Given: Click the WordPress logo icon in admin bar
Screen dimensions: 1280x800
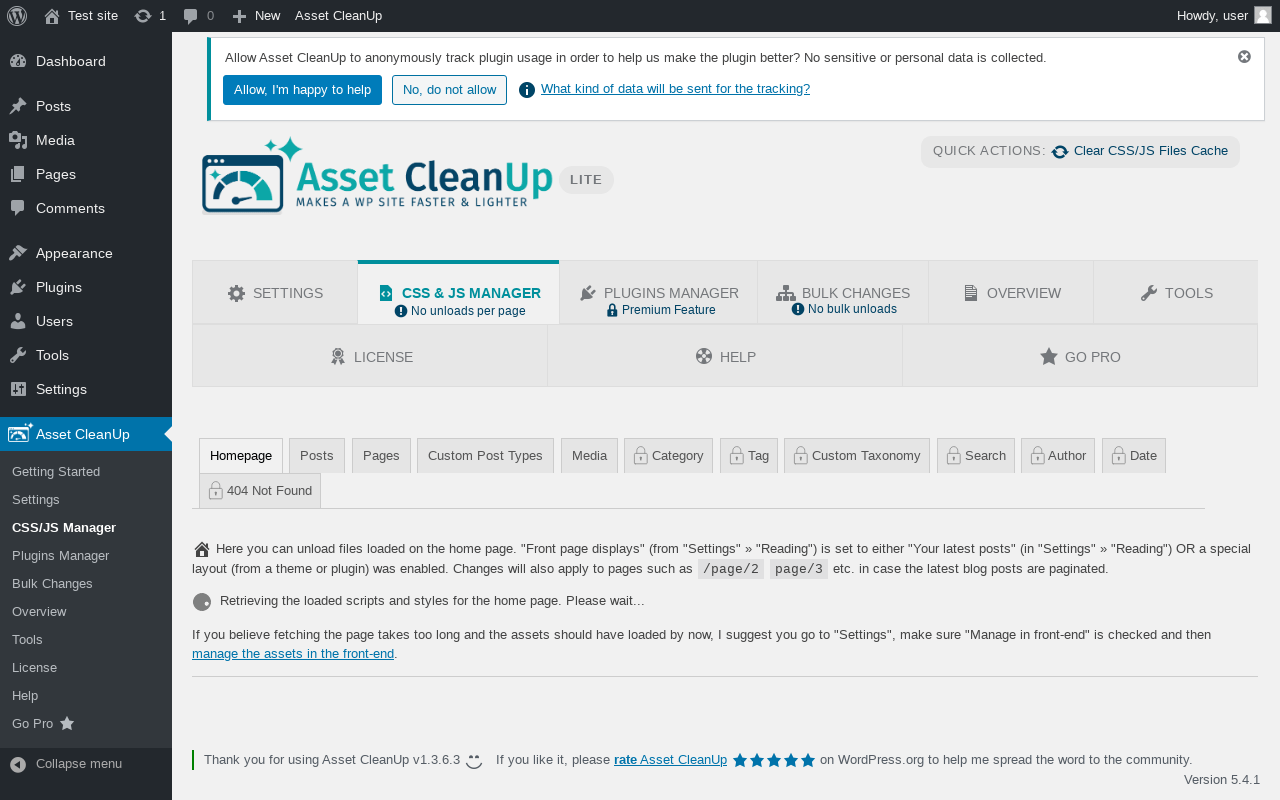Looking at the screenshot, I should point(17,16).
